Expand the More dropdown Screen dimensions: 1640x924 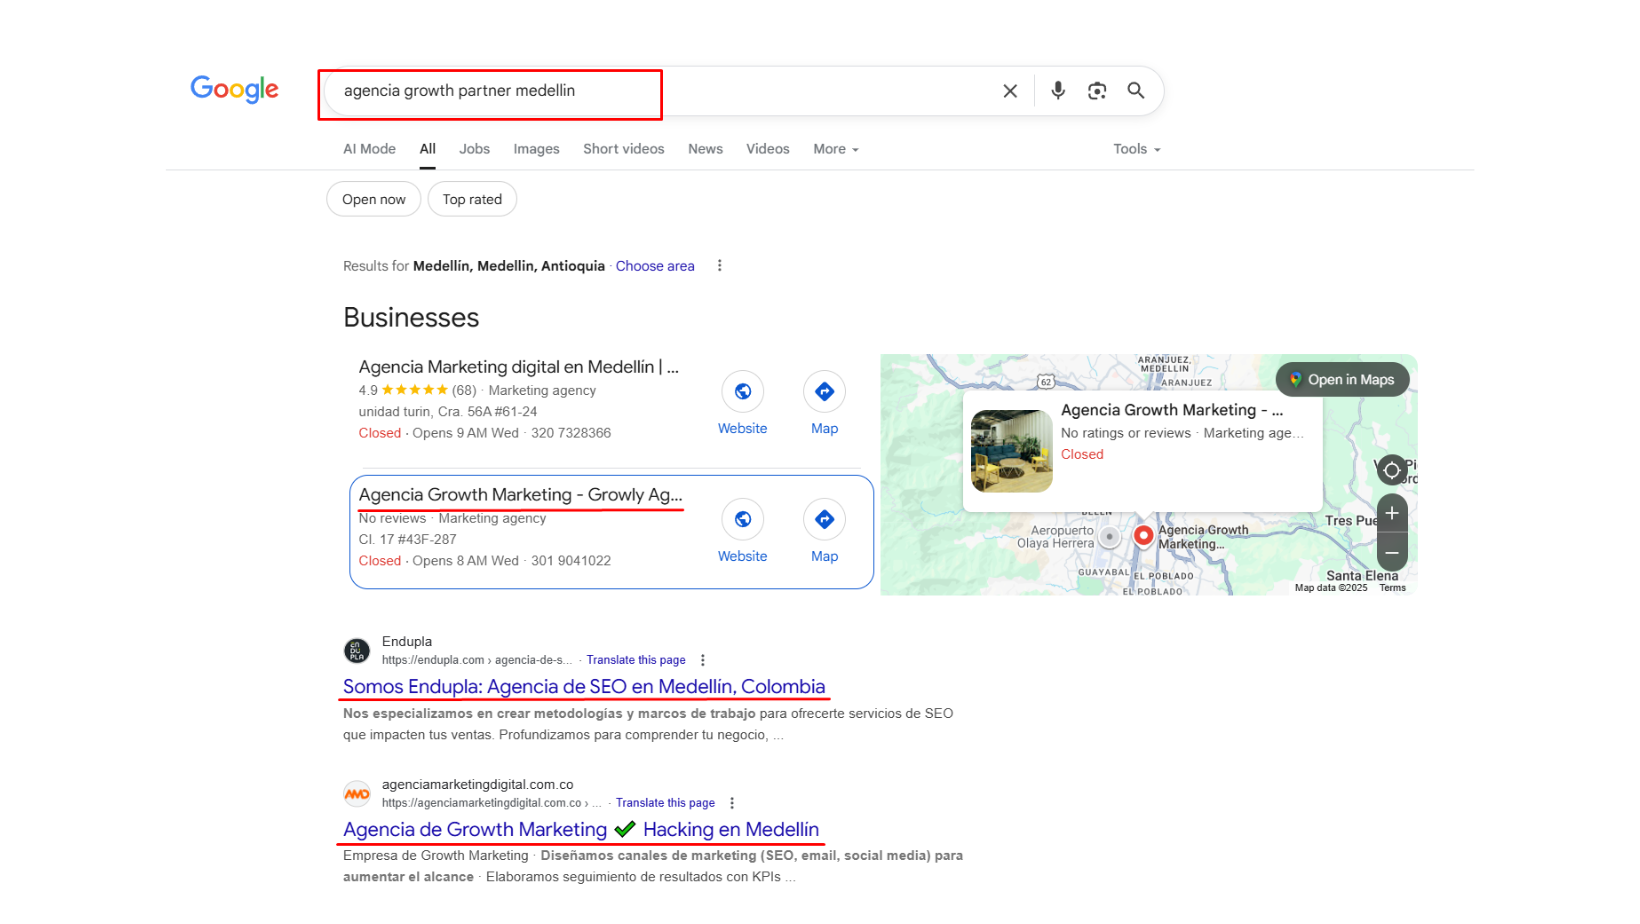pyautogui.click(x=836, y=149)
